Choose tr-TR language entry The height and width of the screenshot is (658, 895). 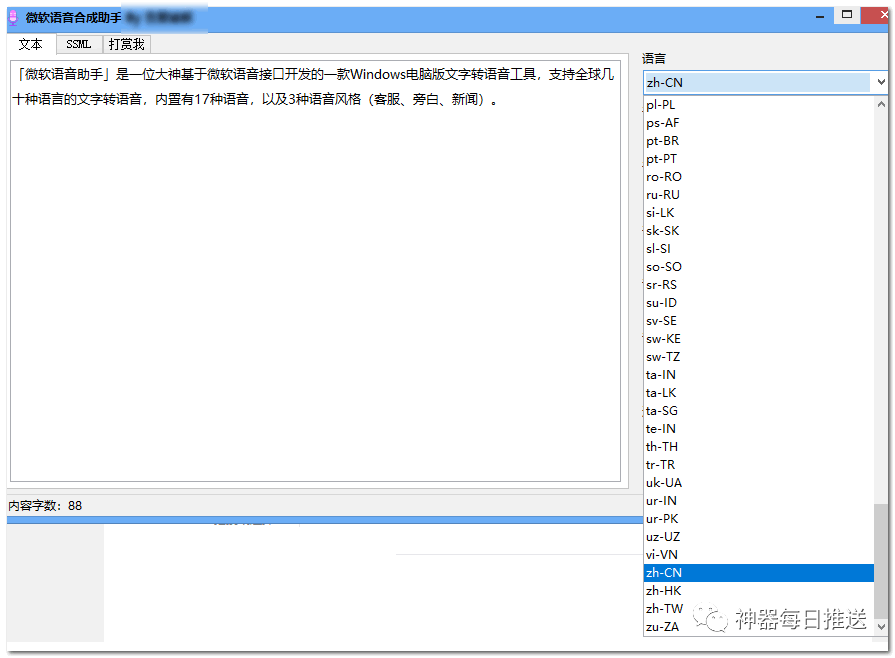(759, 465)
